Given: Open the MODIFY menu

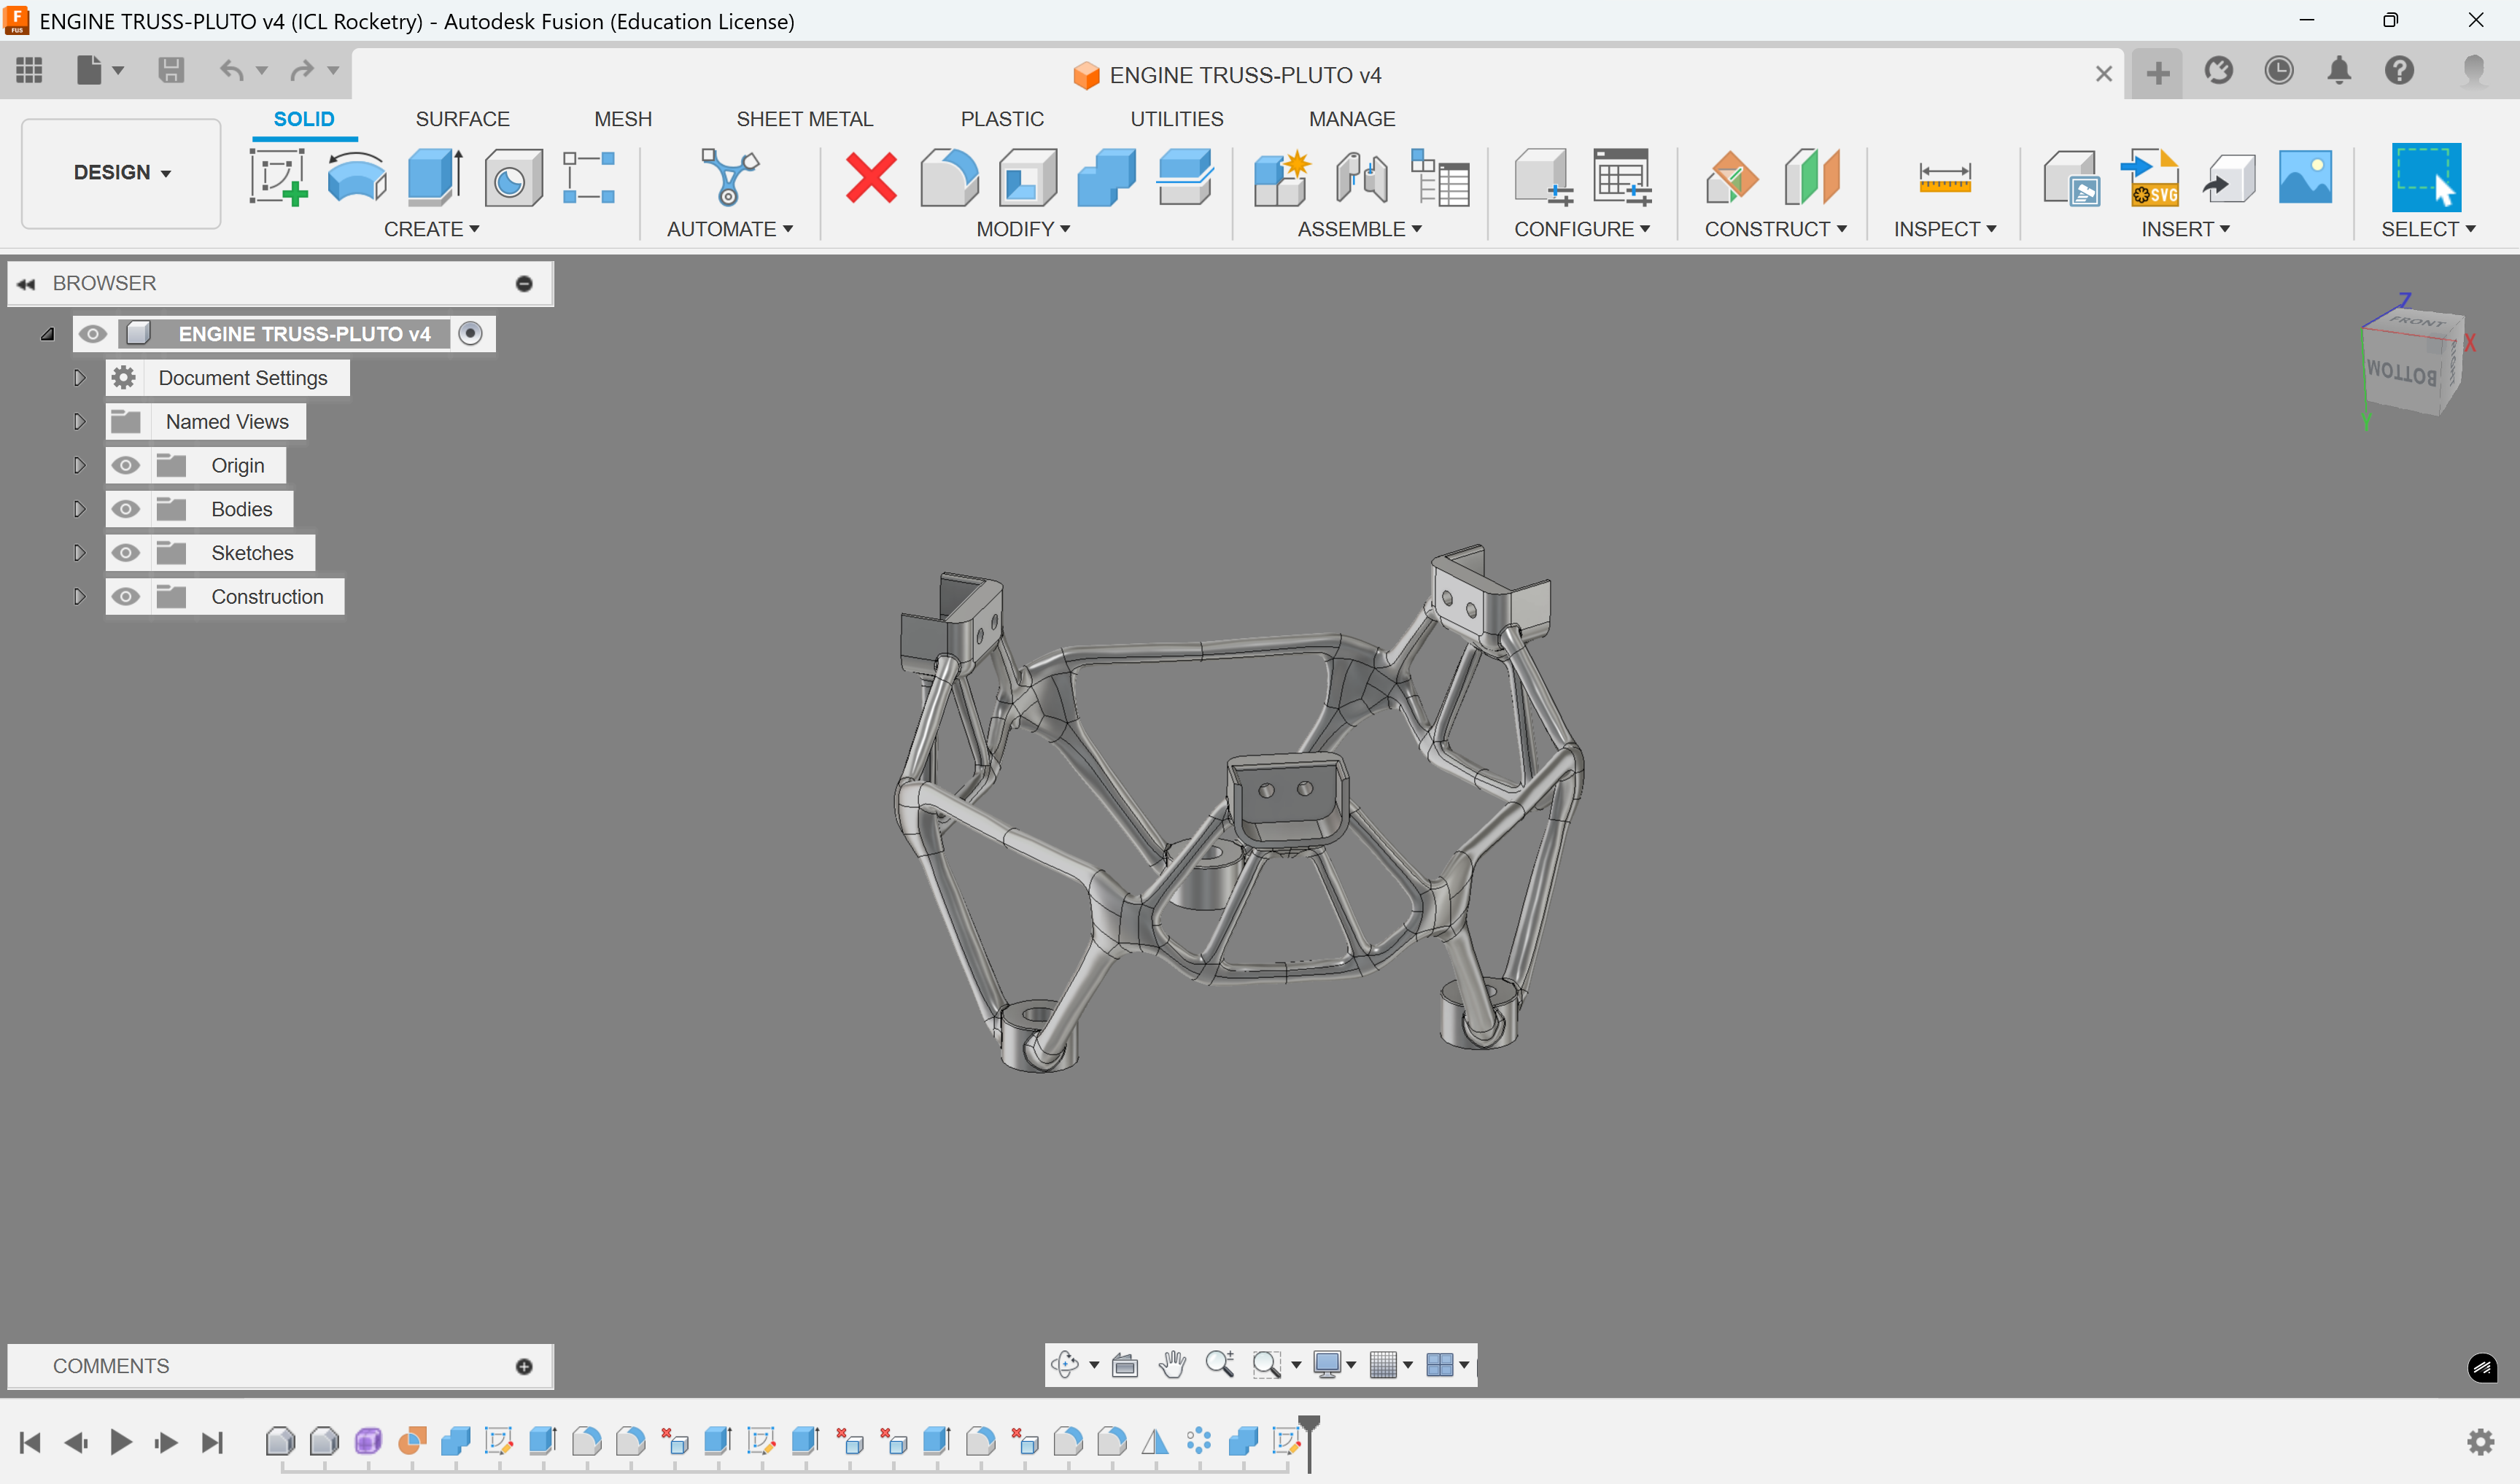Looking at the screenshot, I should coord(1022,229).
